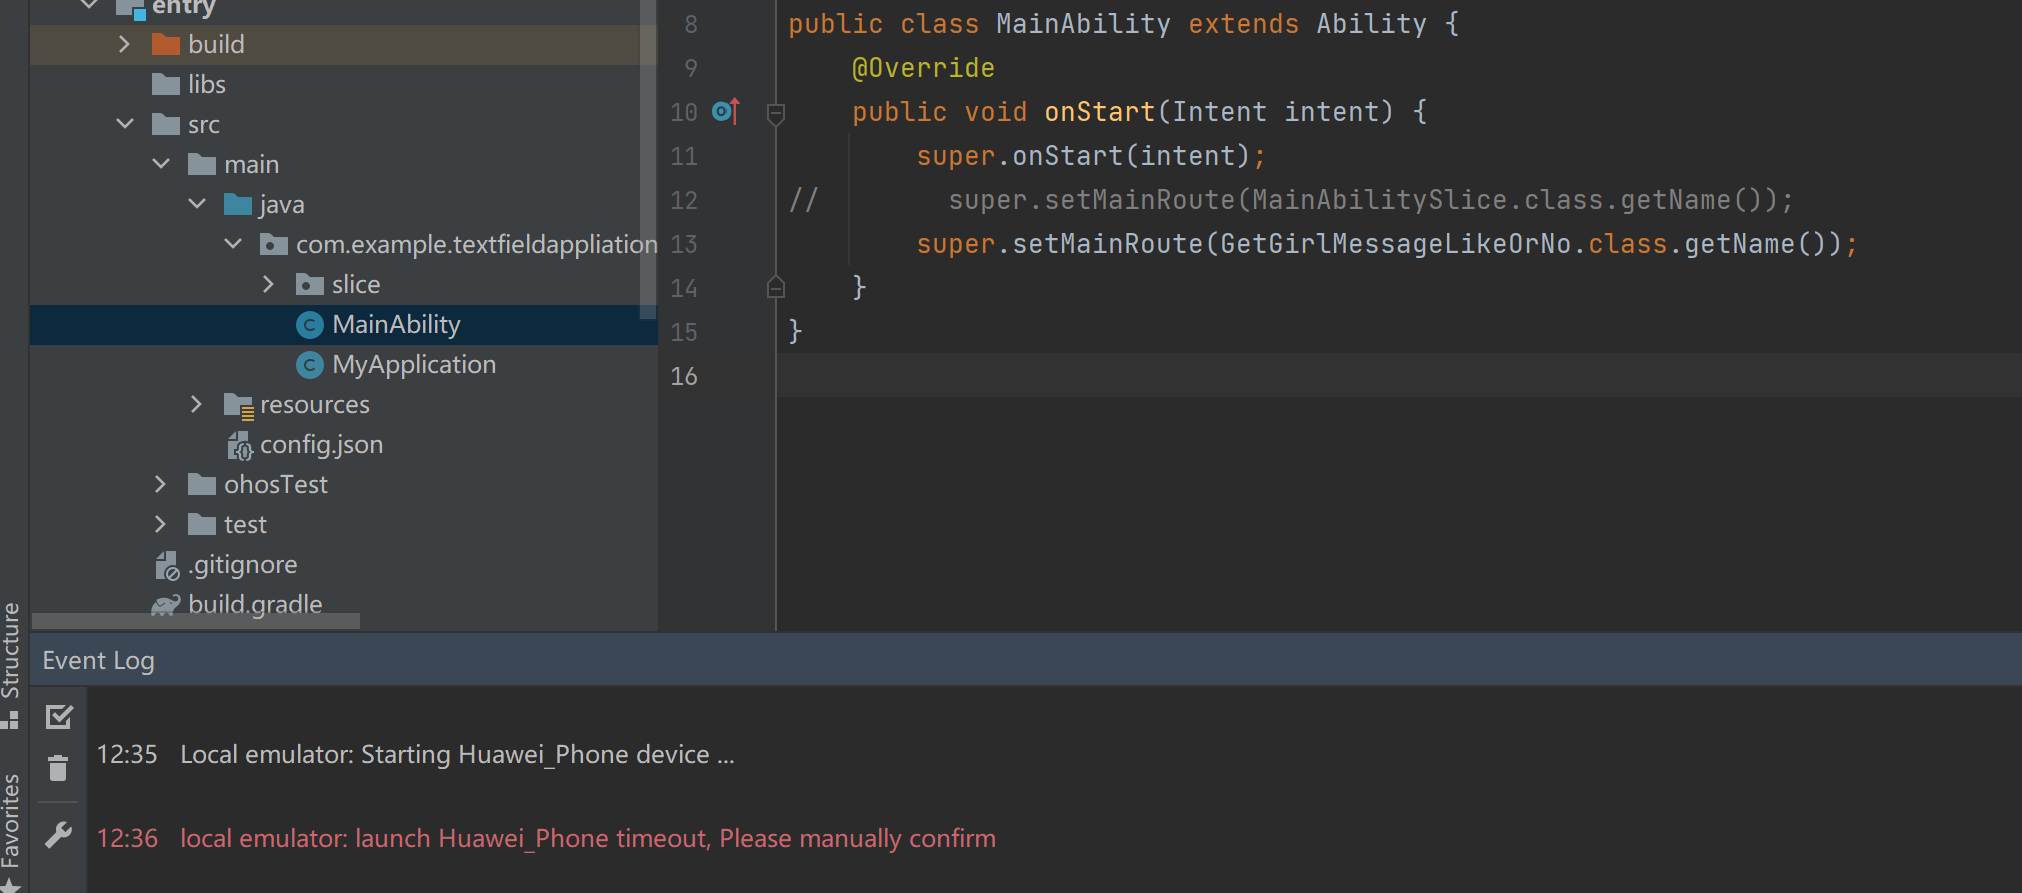Collapse the java folder
Viewport: 2022px width, 893px height.
coord(197,204)
